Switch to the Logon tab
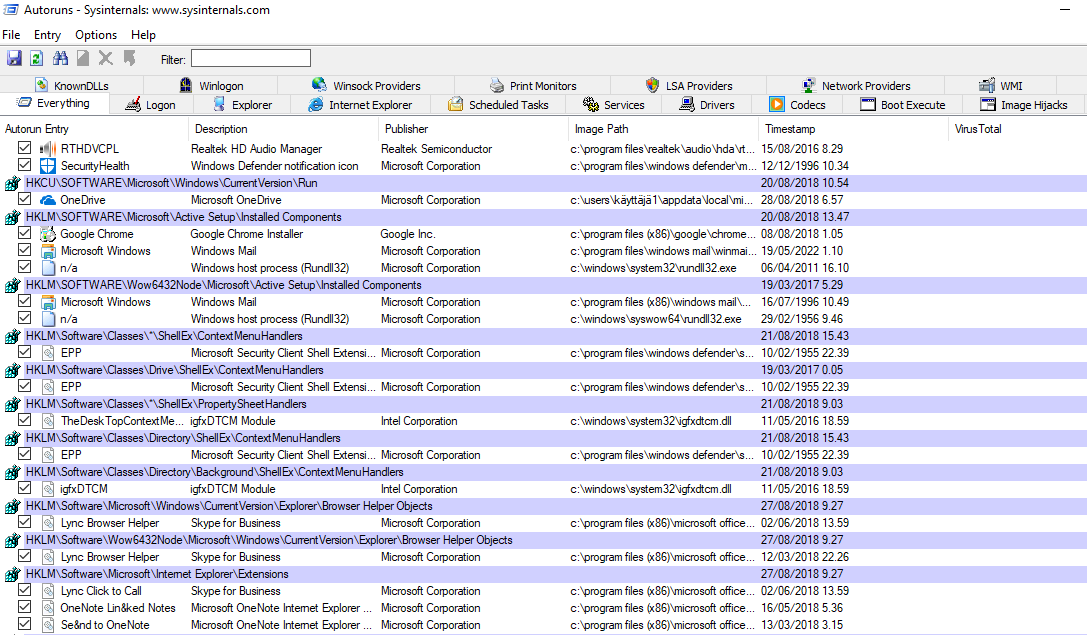The image size is (1087, 635). 150,105
